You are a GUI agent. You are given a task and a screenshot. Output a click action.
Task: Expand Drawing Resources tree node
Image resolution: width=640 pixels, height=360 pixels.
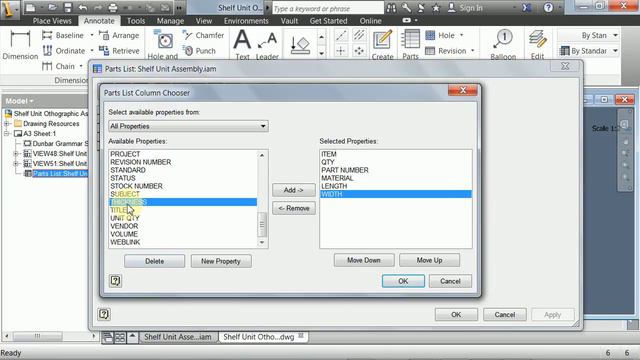[x=7, y=123]
